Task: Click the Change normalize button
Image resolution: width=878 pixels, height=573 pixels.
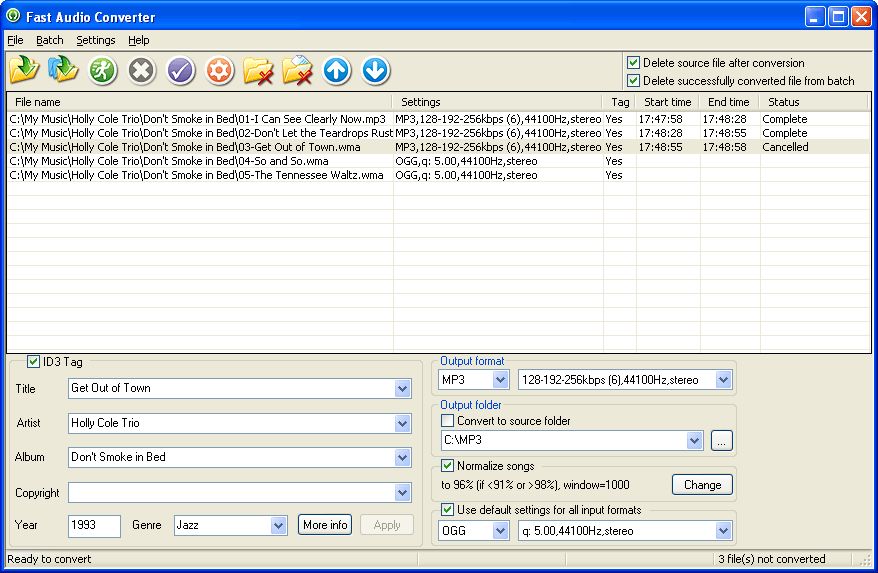Action: point(702,485)
